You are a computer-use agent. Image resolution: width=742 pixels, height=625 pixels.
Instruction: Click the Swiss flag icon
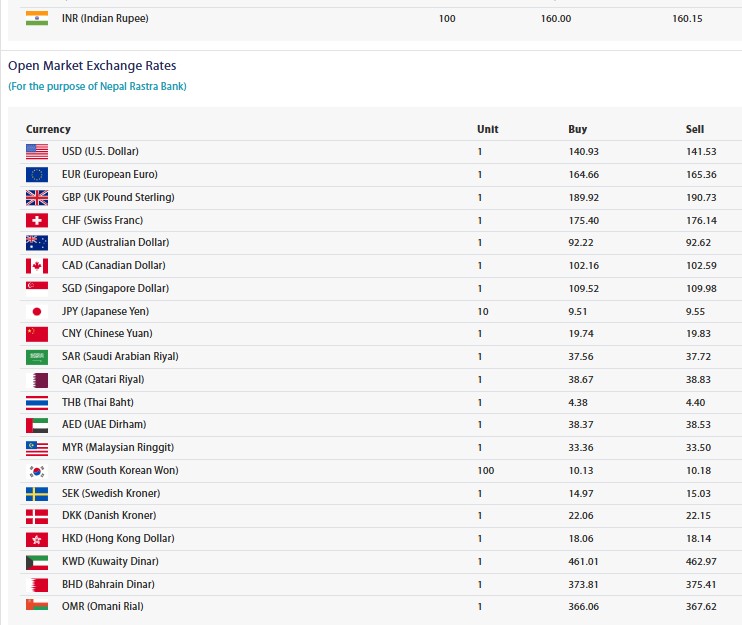[x=37, y=220]
